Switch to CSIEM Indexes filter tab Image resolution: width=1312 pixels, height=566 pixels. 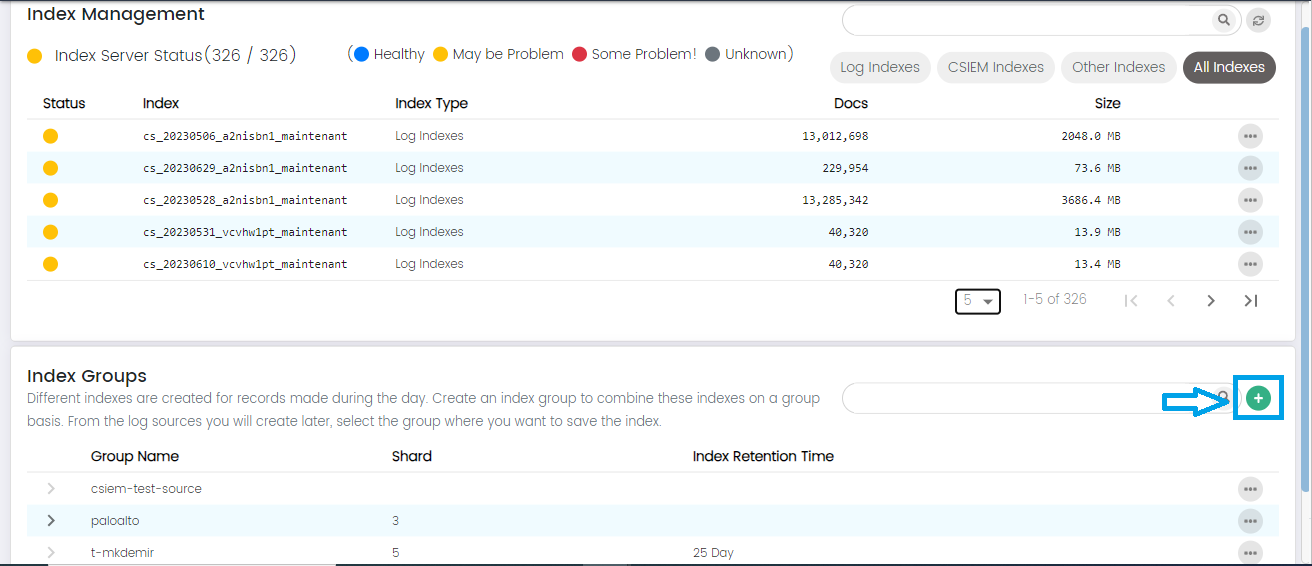995,67
